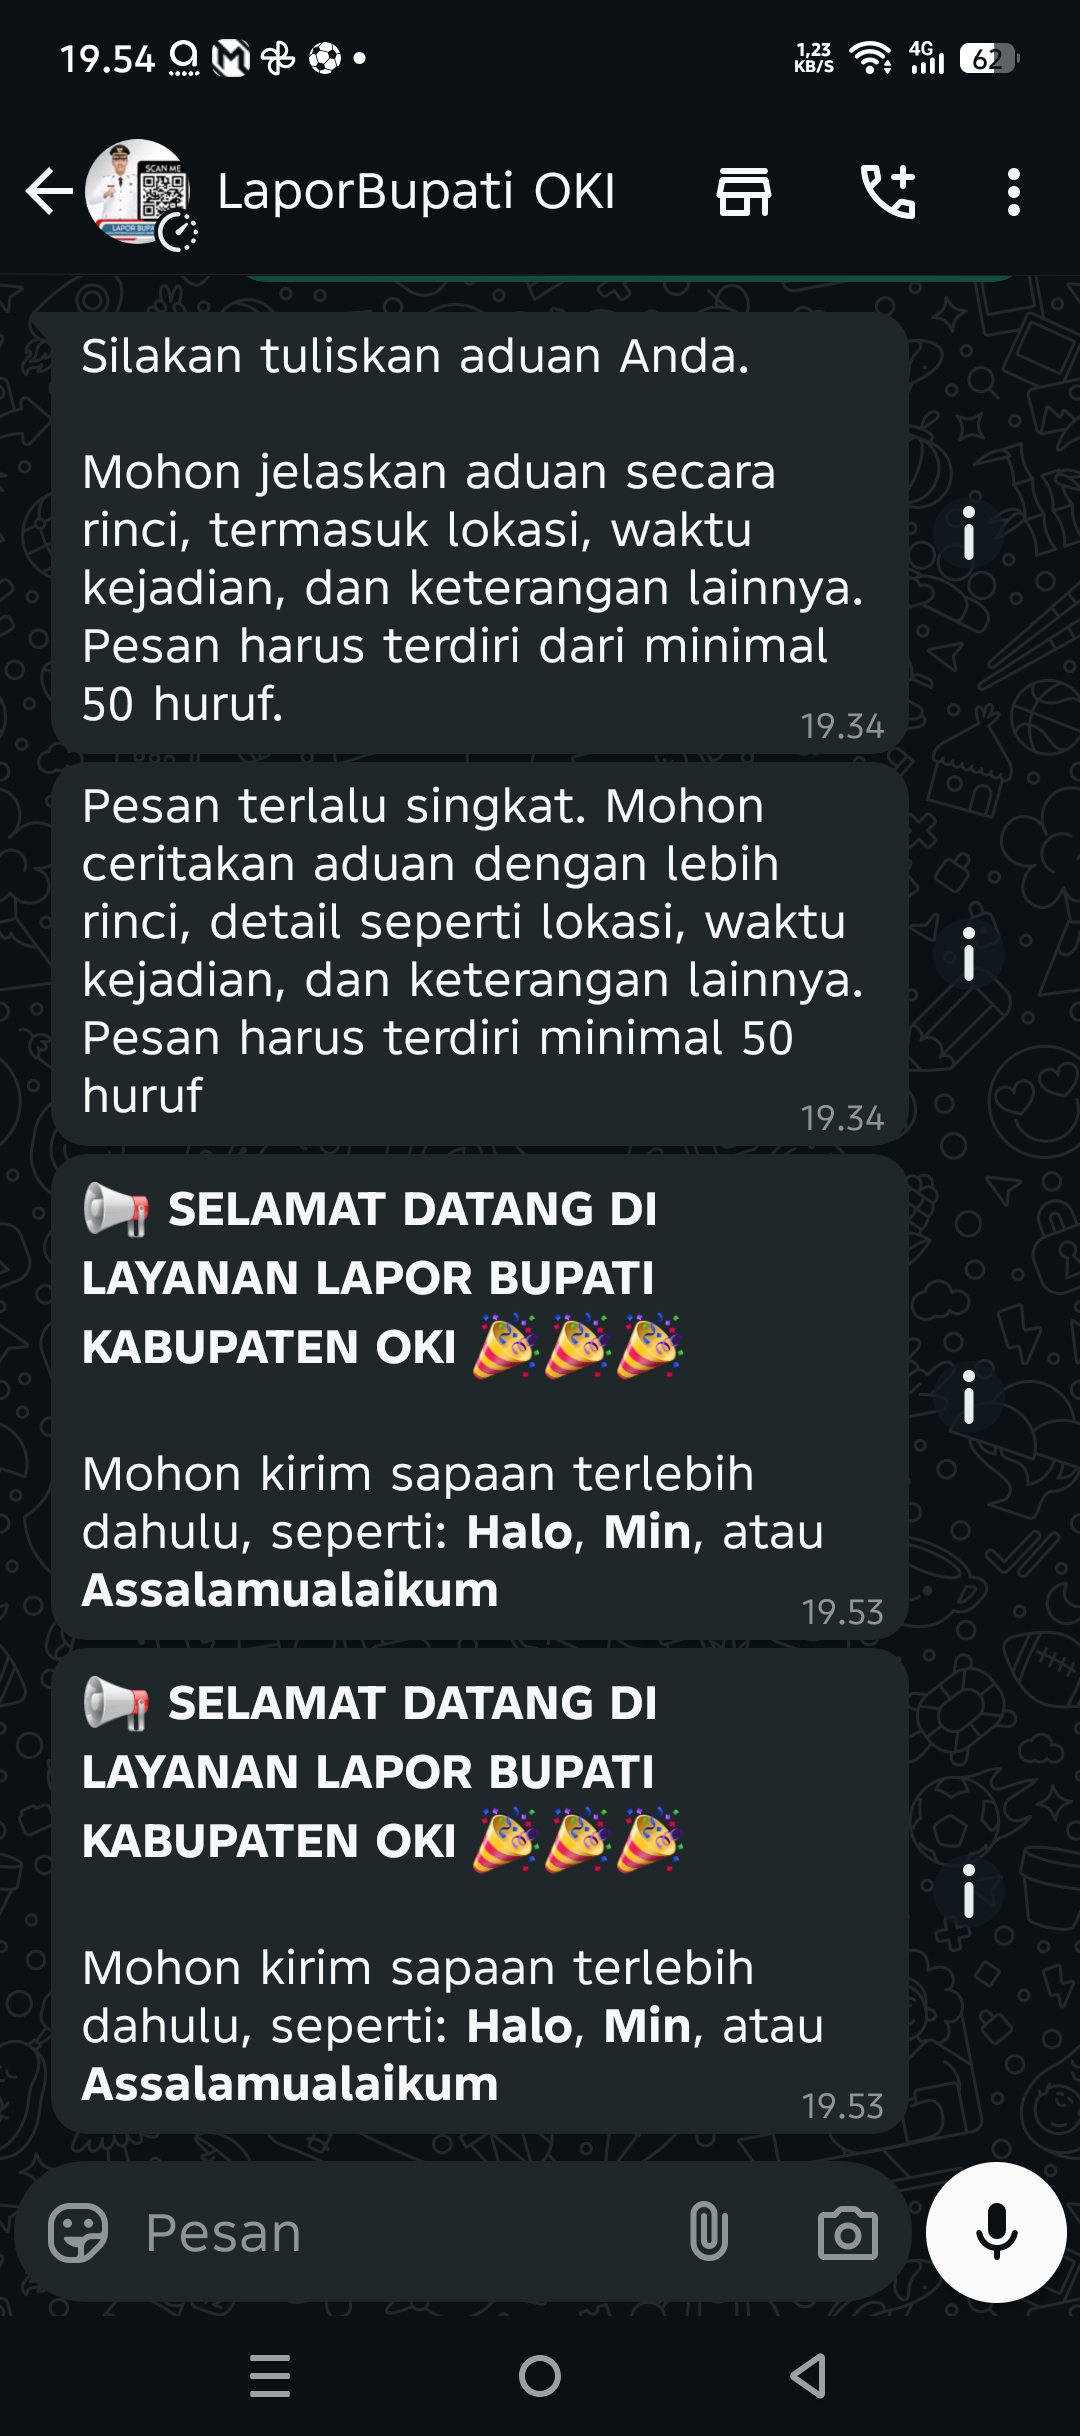
Task: Tap info icon beside "Pesan terlalu singkat" message
Action: 968,954
